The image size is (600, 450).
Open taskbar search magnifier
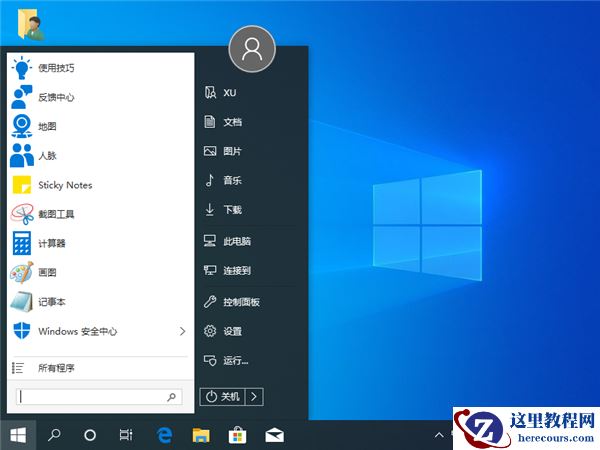click(54, 435)
